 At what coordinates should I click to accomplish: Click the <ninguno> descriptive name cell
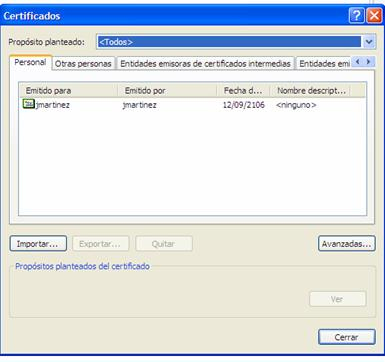296,105
